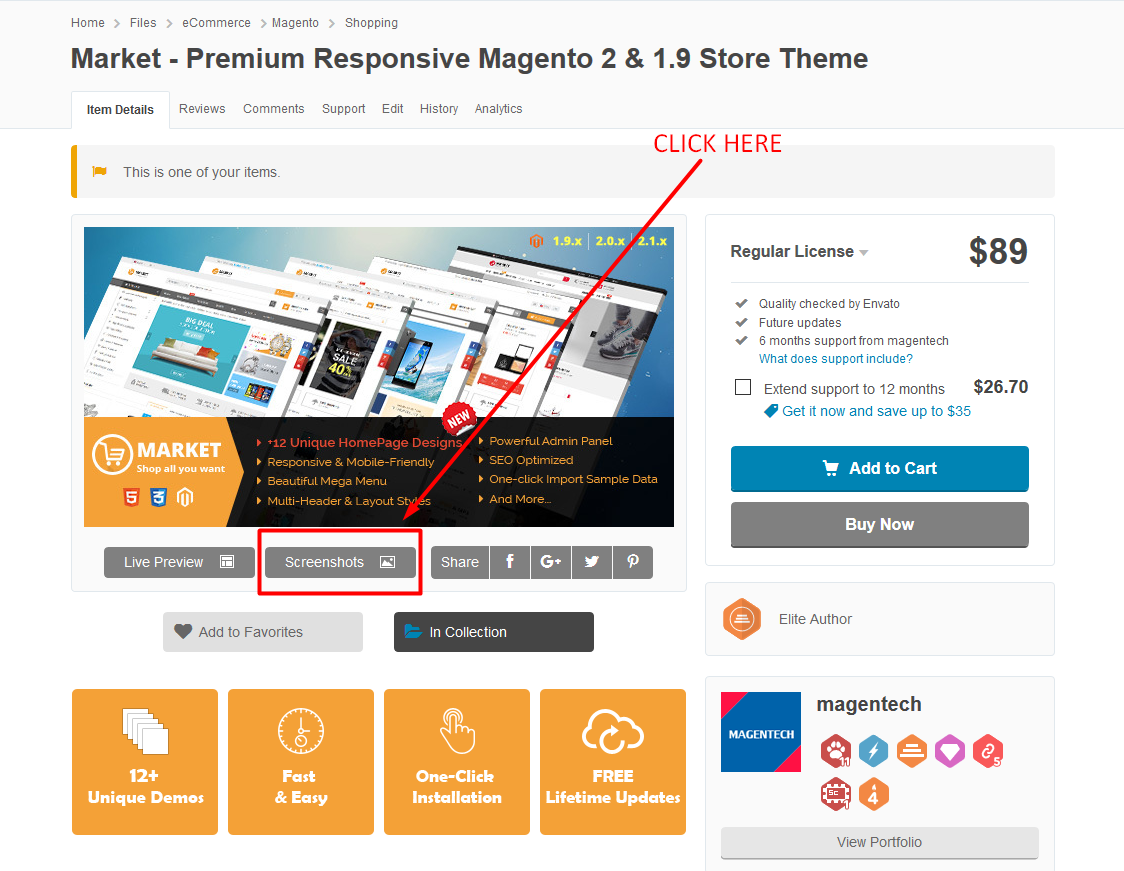Click the Add to Cart button
The image size is (1124, 871).
pos(880,469)
